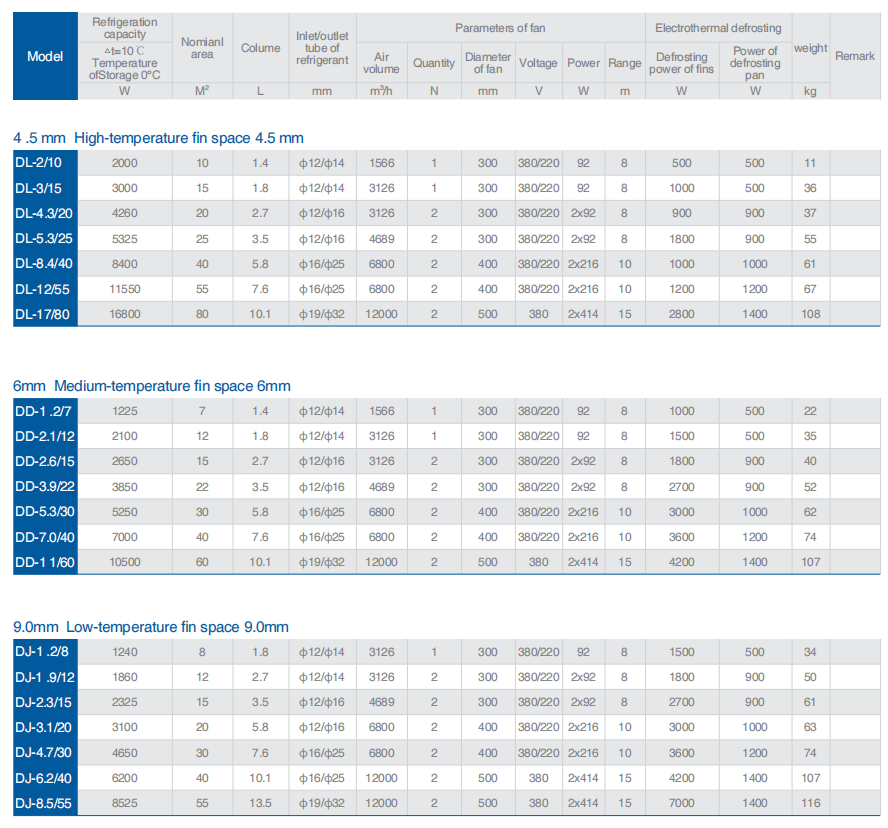
Task: Click the Model column header
Action: (x=44, y=56)
